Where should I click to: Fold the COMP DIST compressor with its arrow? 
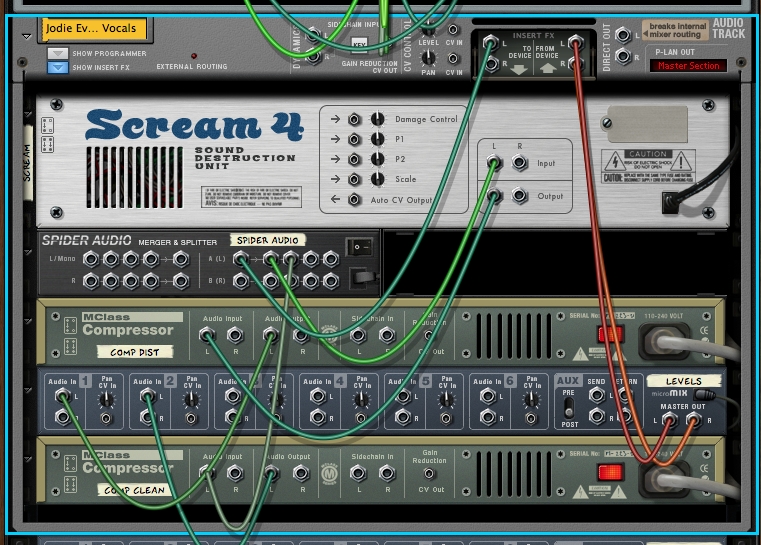[28, 321]
